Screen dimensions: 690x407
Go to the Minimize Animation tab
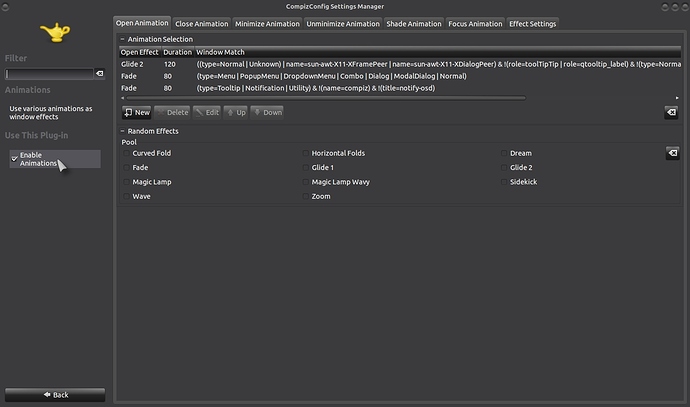coord(267,24)
